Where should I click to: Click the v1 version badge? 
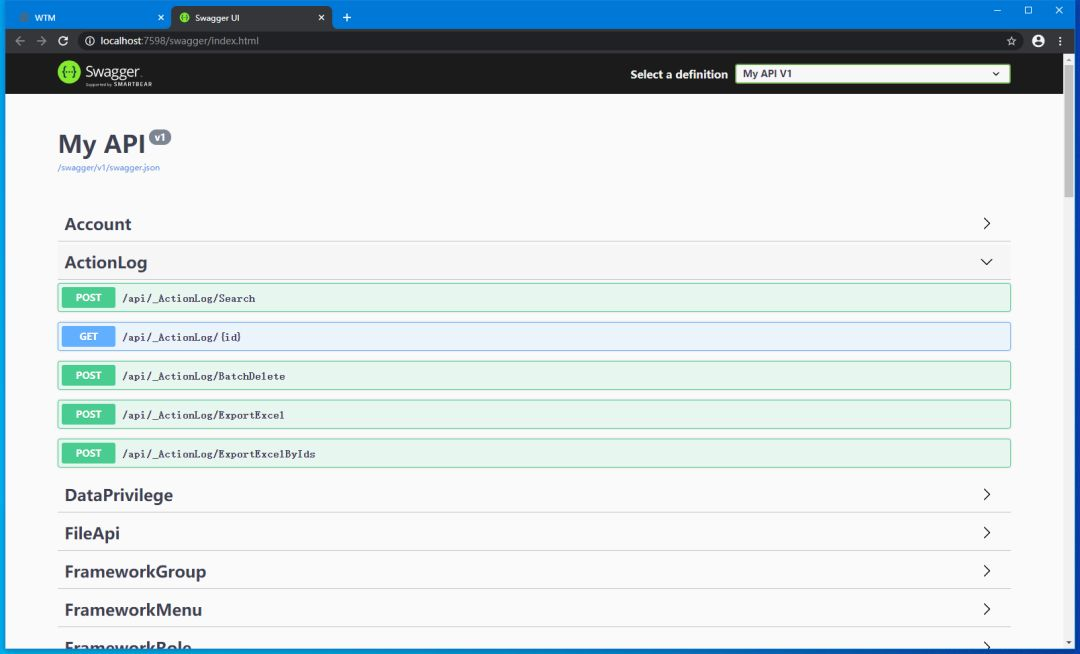click(160, 137)
